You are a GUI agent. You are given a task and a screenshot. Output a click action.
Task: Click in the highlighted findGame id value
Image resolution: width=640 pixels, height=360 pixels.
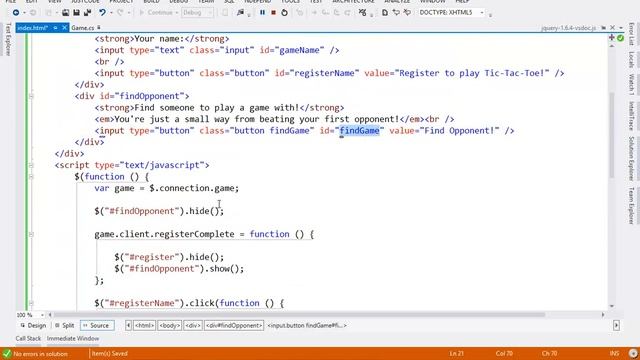coord(360,131)
